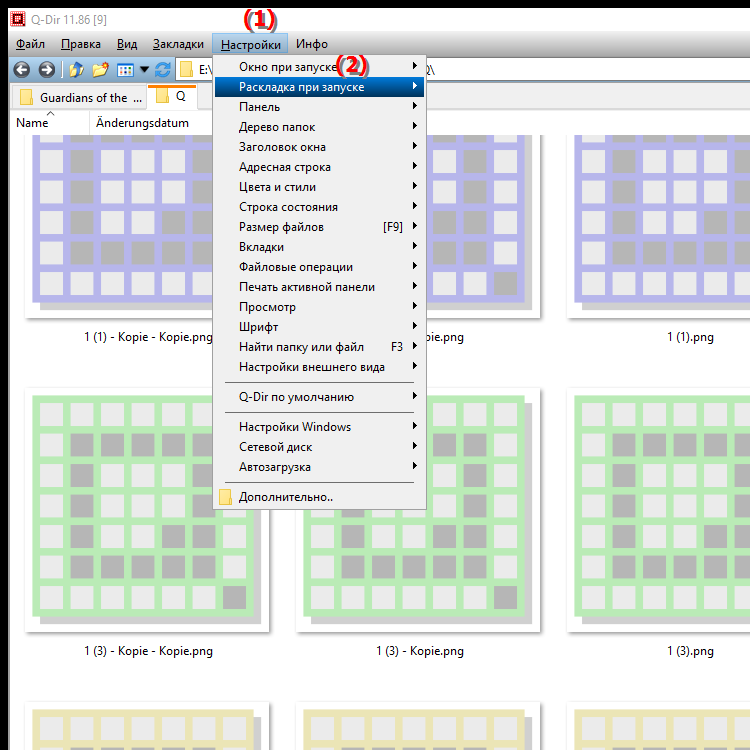This screenshot has width=750, height=750.
Task: Open the Инфо menu
Action: point(312,44)
